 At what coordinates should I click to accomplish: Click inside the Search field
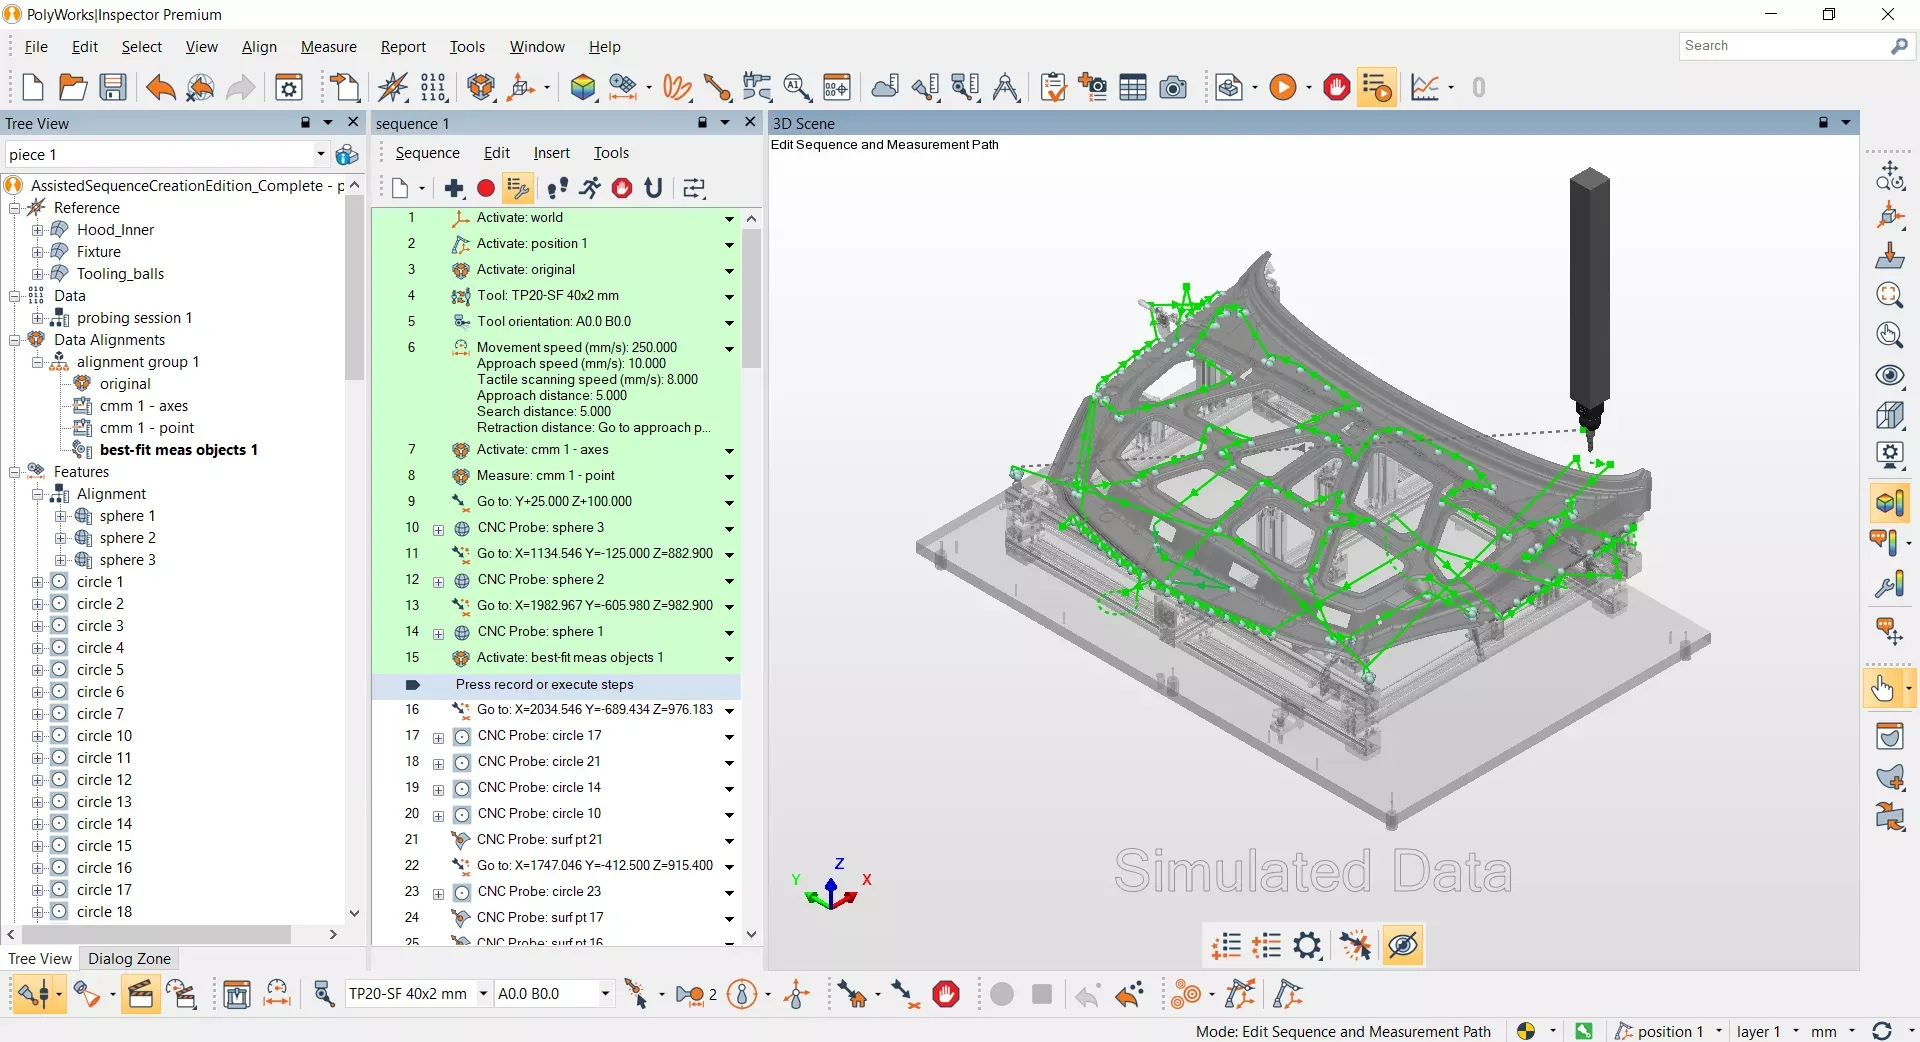(1780, 45)
